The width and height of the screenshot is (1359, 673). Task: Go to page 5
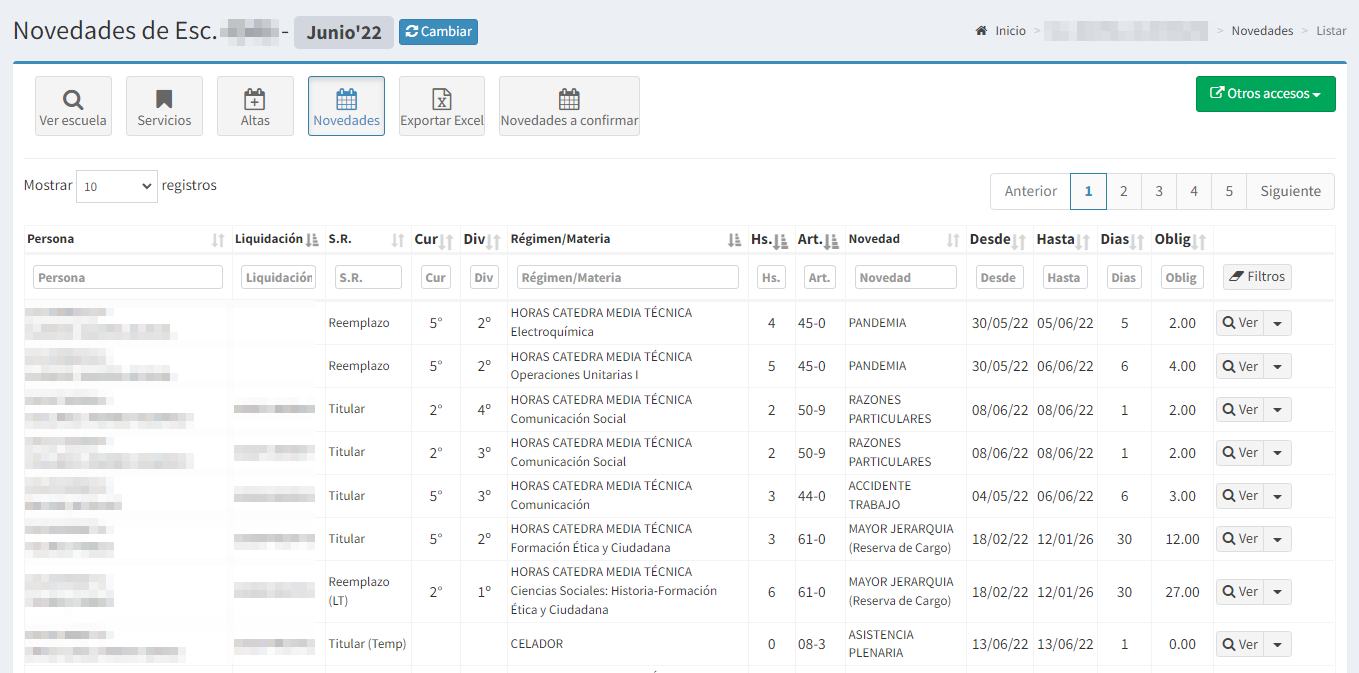[1229, 191]
